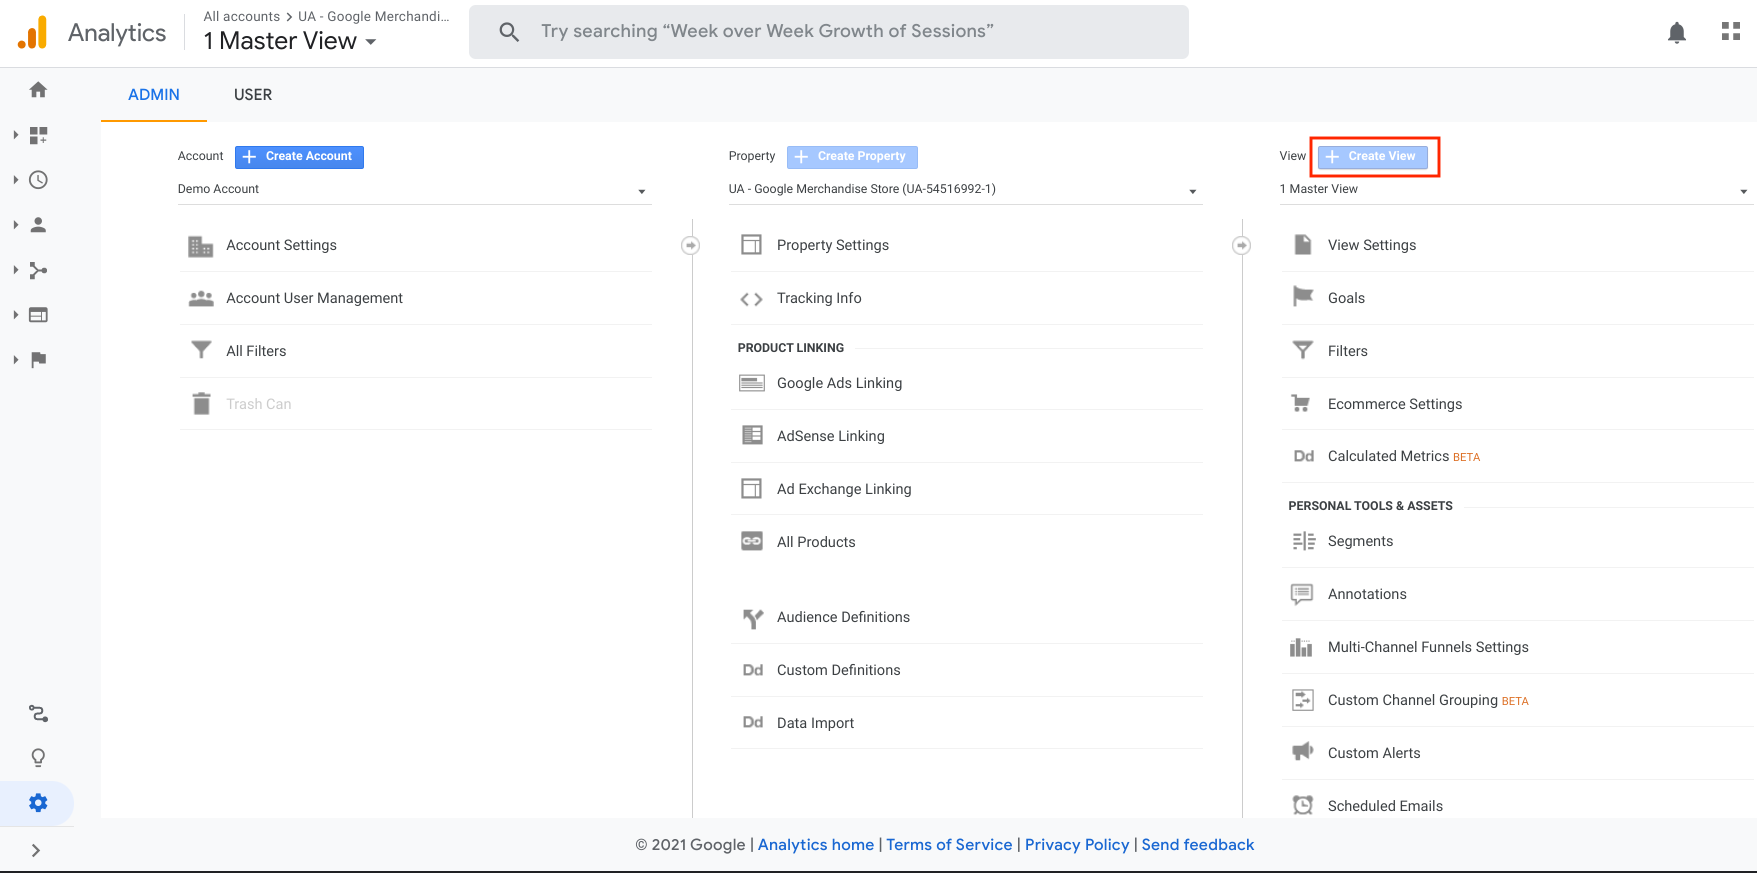This screenshot has width=1757, height=873.
Task: Open the Privacy Policy link
Action: pos(1077,845)
